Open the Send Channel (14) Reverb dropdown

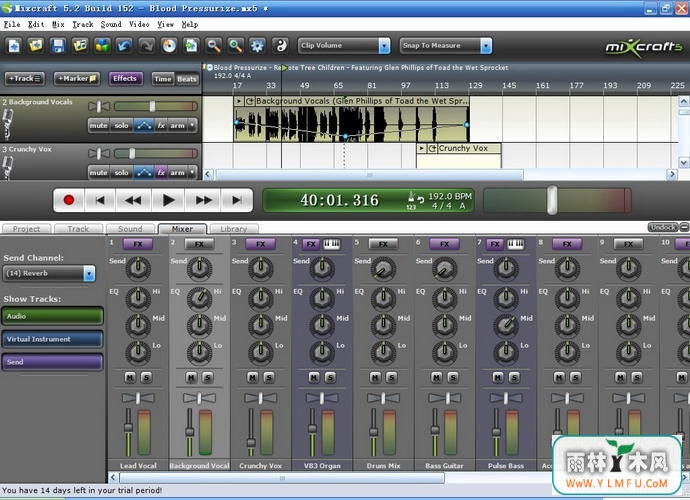(x=49, y=273)
